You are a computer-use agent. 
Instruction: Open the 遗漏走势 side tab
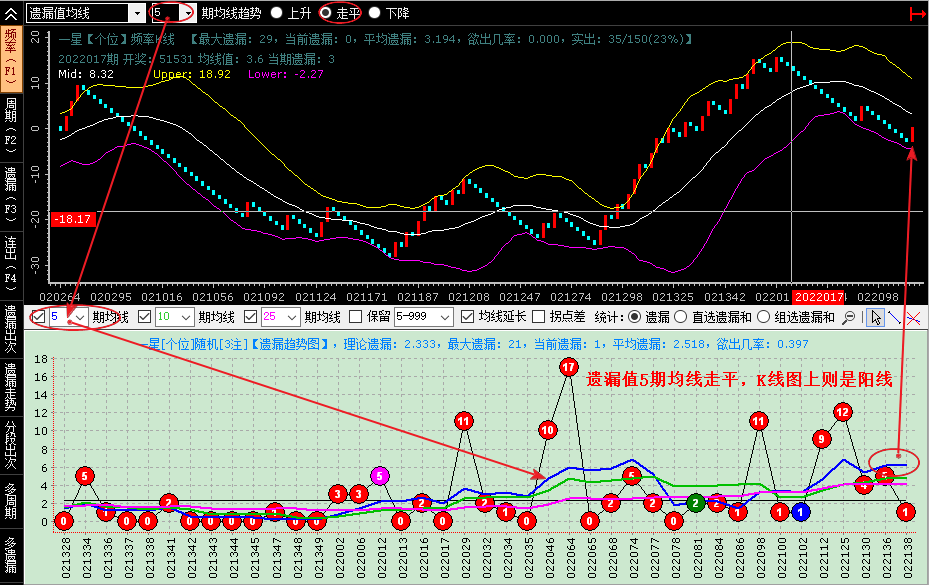click(x=11, y=382)
